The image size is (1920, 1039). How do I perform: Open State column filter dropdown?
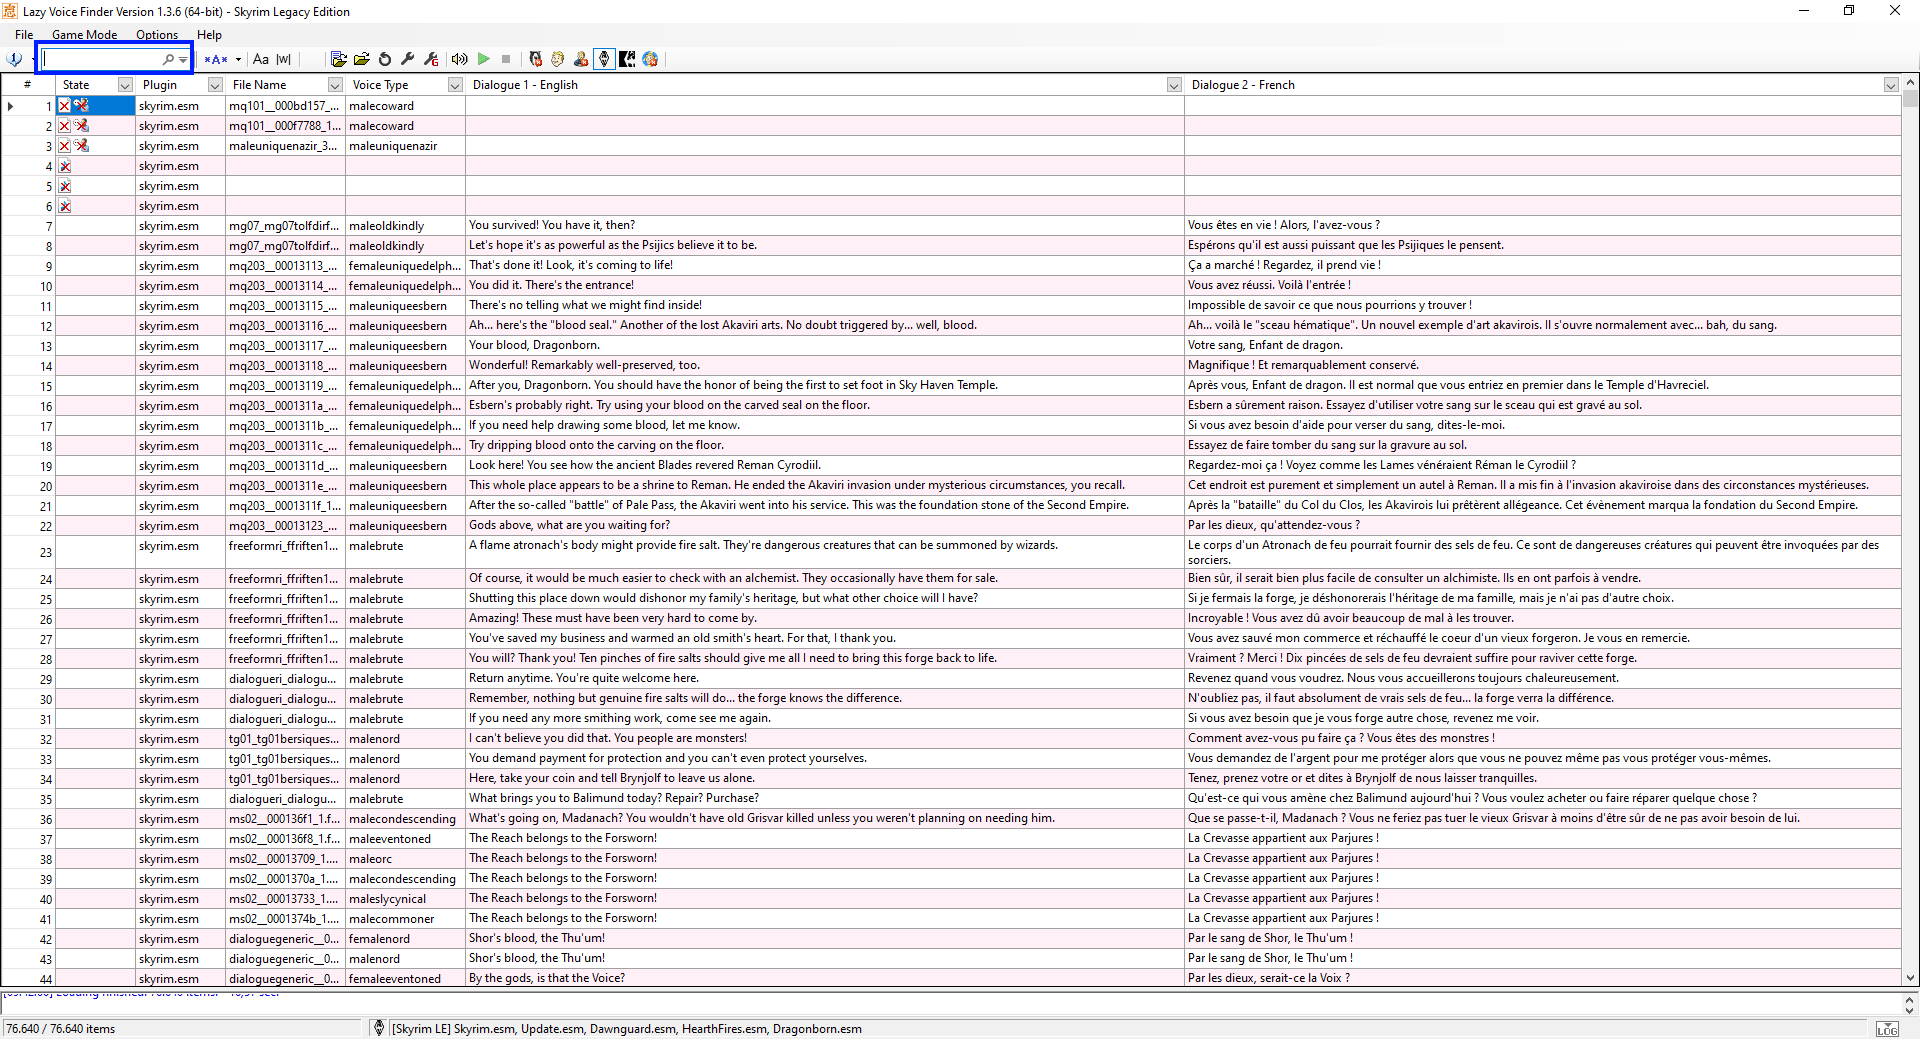pyautogui.click(x=125, y=85)
